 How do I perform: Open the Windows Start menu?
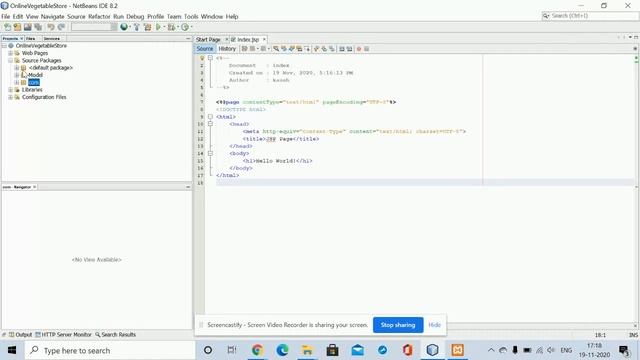12,350
